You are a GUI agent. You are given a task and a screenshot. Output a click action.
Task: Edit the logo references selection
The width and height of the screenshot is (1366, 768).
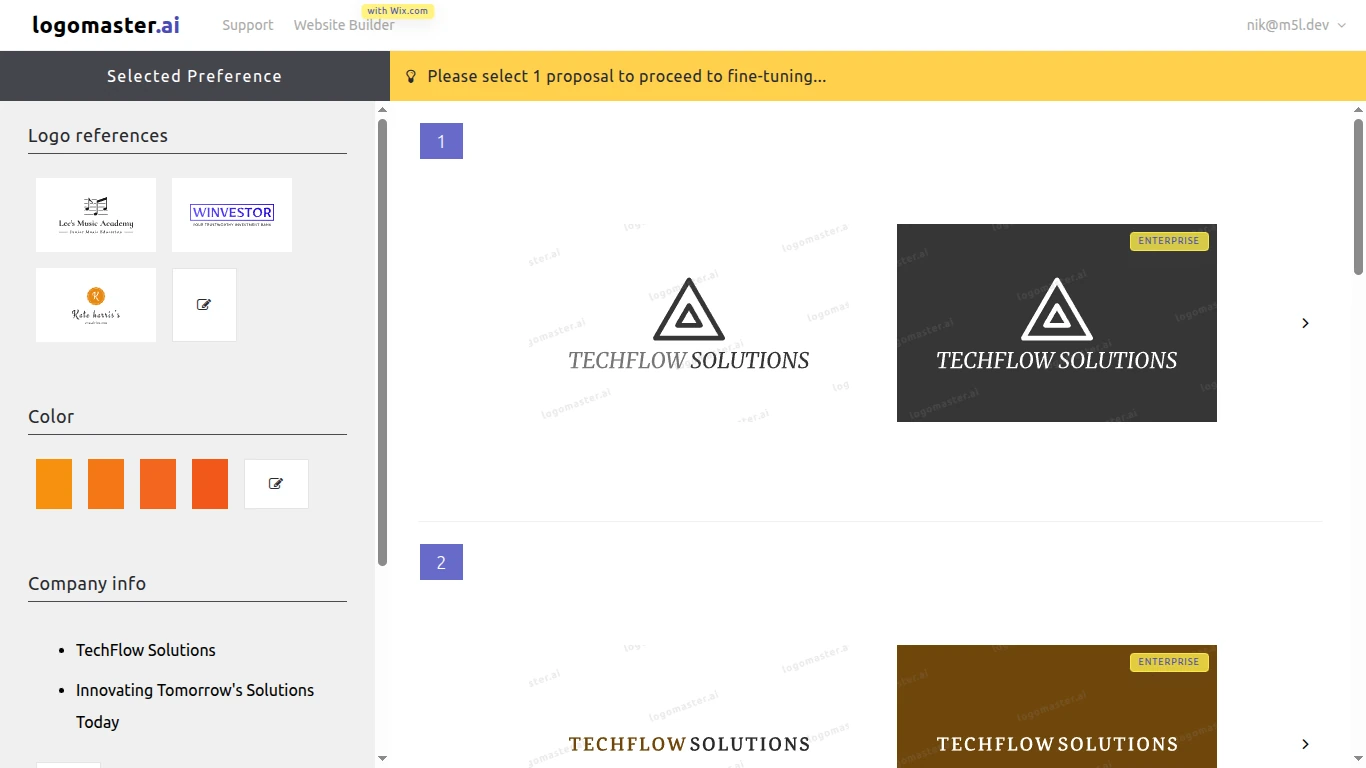click(x=204, y=305)
